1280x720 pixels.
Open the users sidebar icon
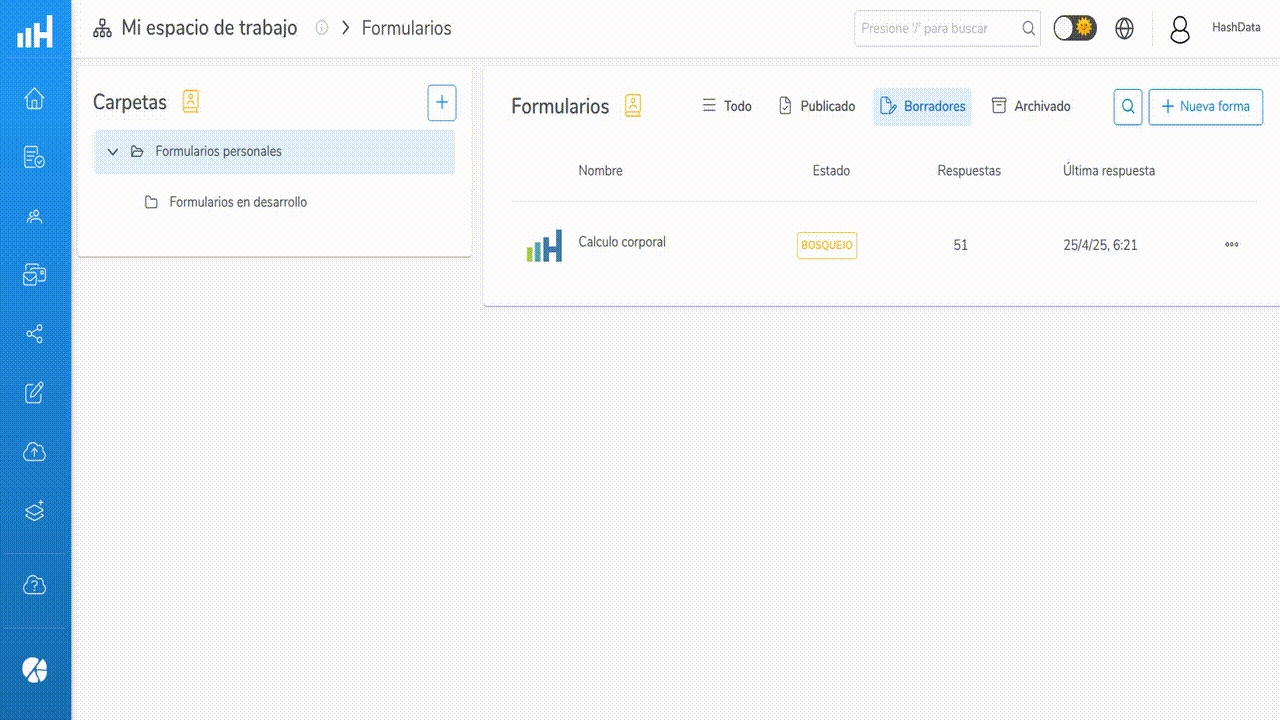[35, 216]
